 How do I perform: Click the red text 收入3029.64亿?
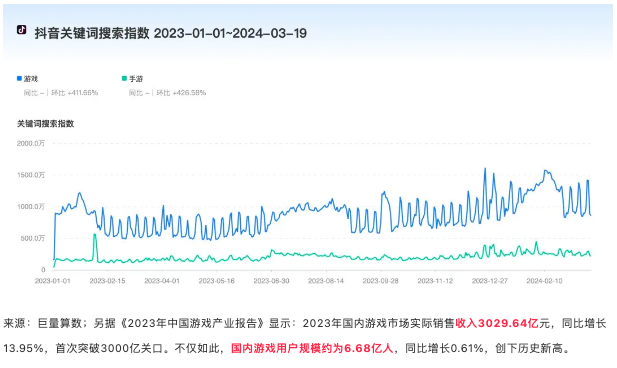click(497, 324)
